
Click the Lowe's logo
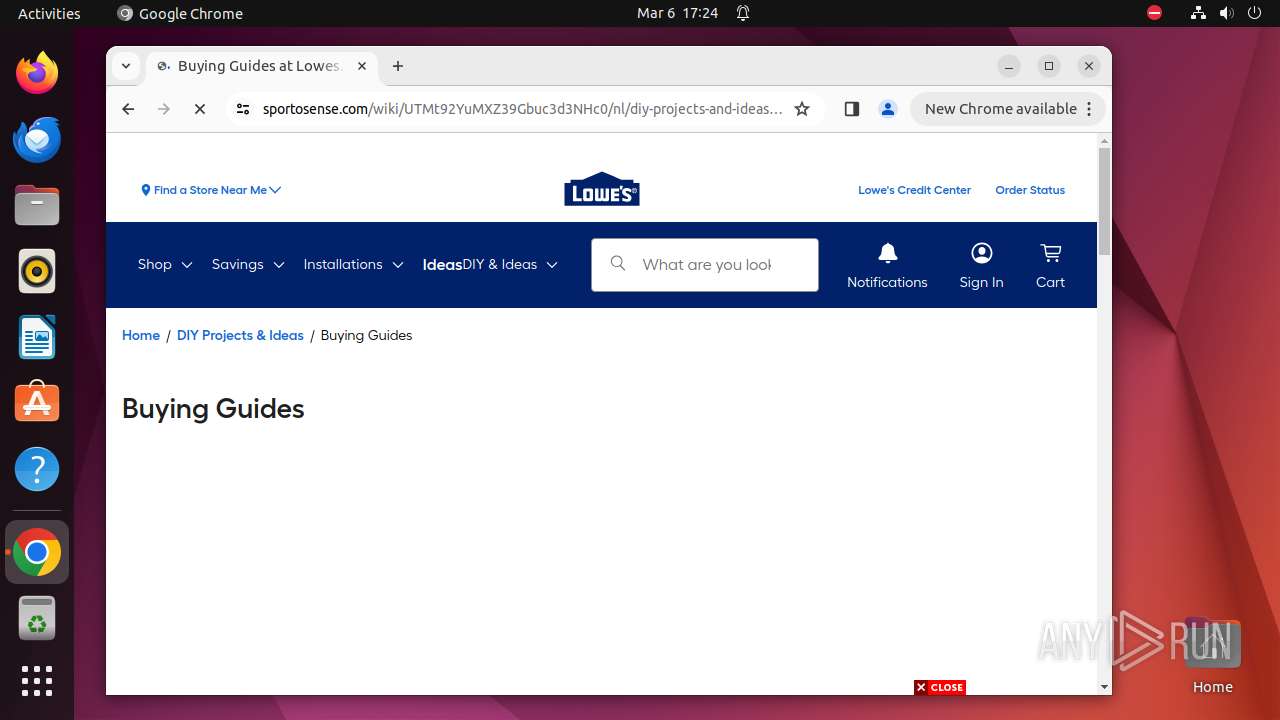click(602, 189)
